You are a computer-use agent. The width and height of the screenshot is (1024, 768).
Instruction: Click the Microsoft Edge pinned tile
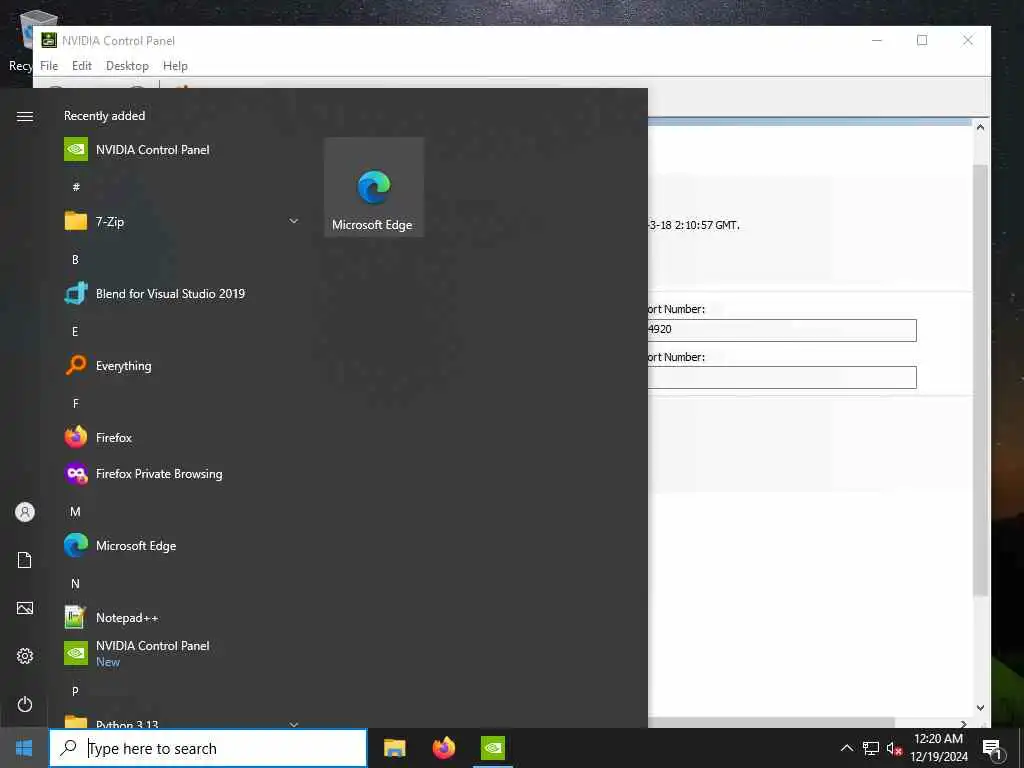(x=374, y=187)
